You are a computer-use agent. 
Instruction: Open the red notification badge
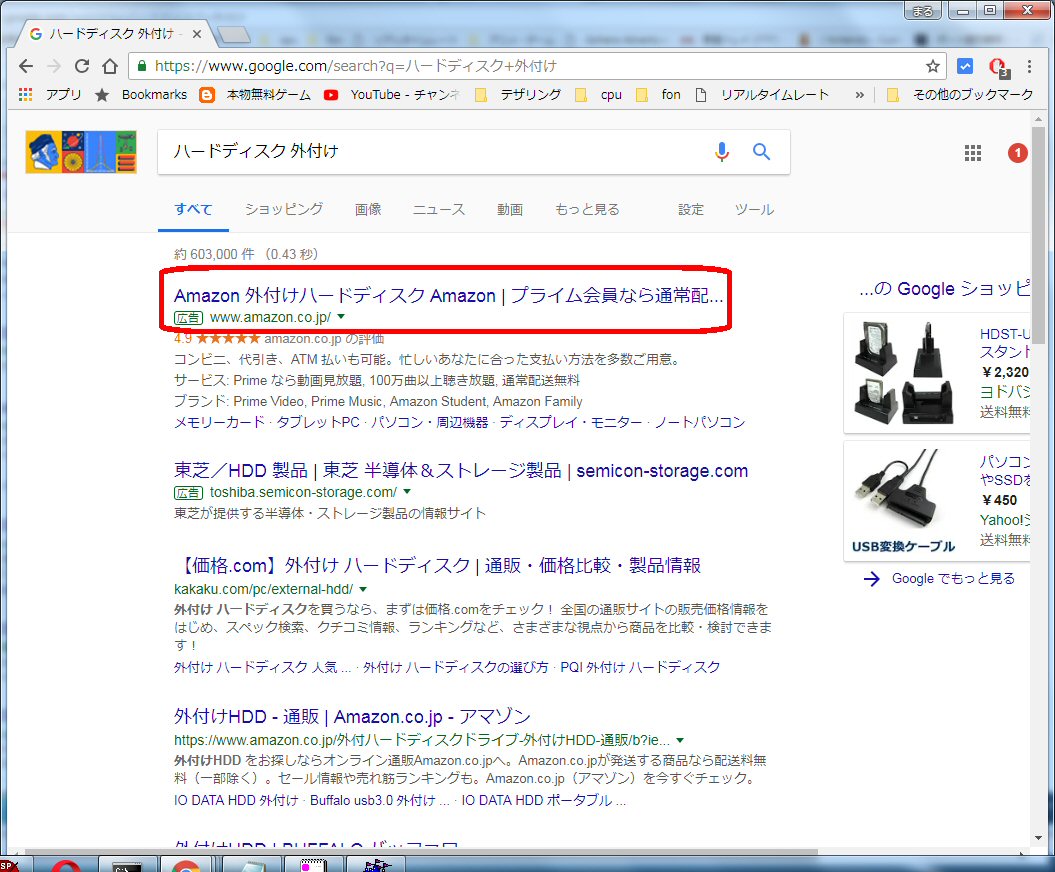coord(1017,153)
